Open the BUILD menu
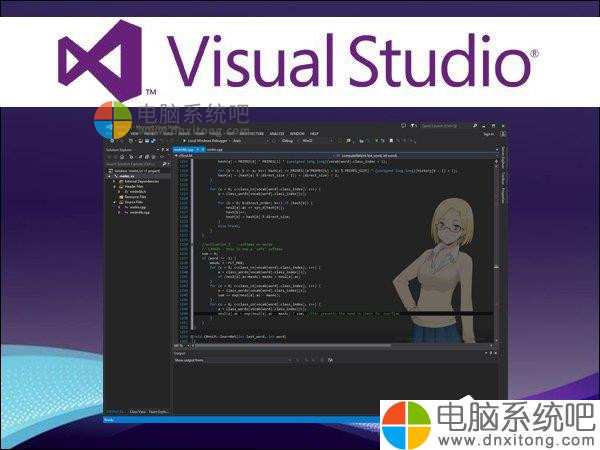 coord(168,134)
